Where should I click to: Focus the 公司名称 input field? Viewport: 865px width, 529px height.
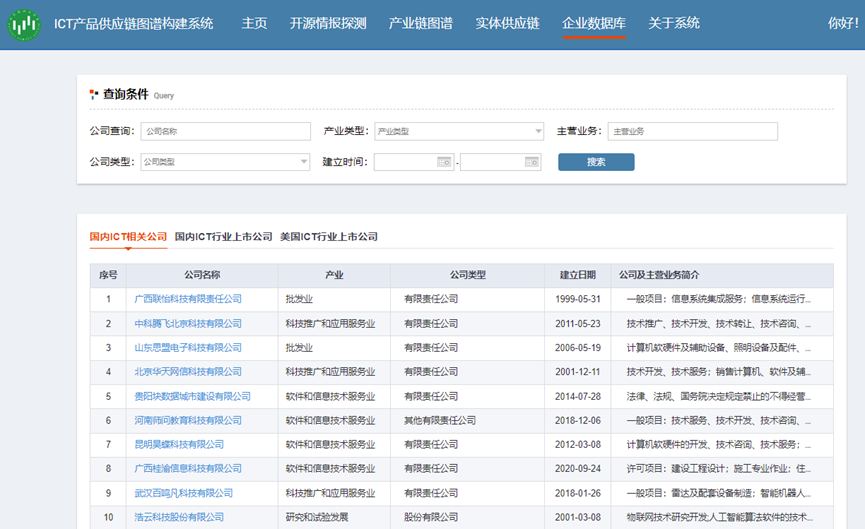pos(226,131)
